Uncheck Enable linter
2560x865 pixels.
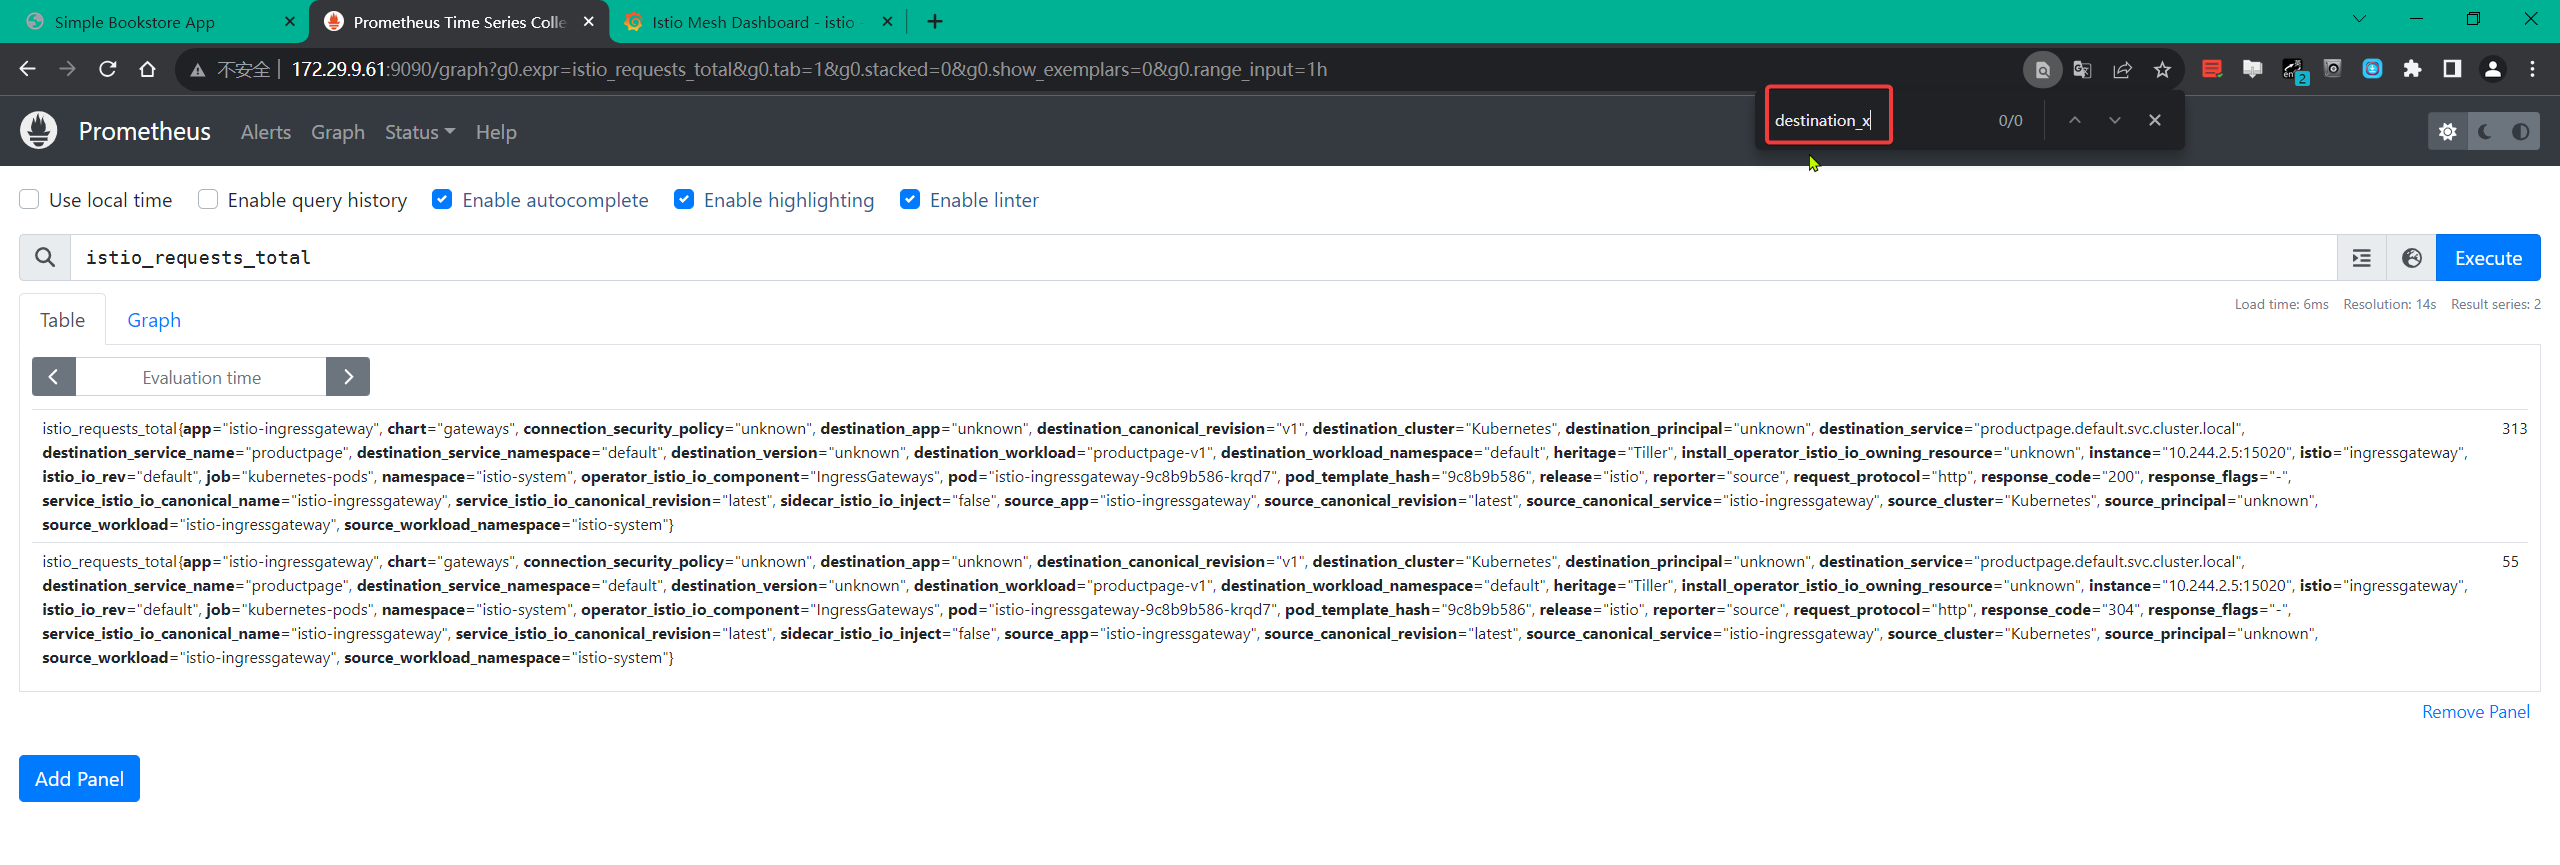[910, 199]
